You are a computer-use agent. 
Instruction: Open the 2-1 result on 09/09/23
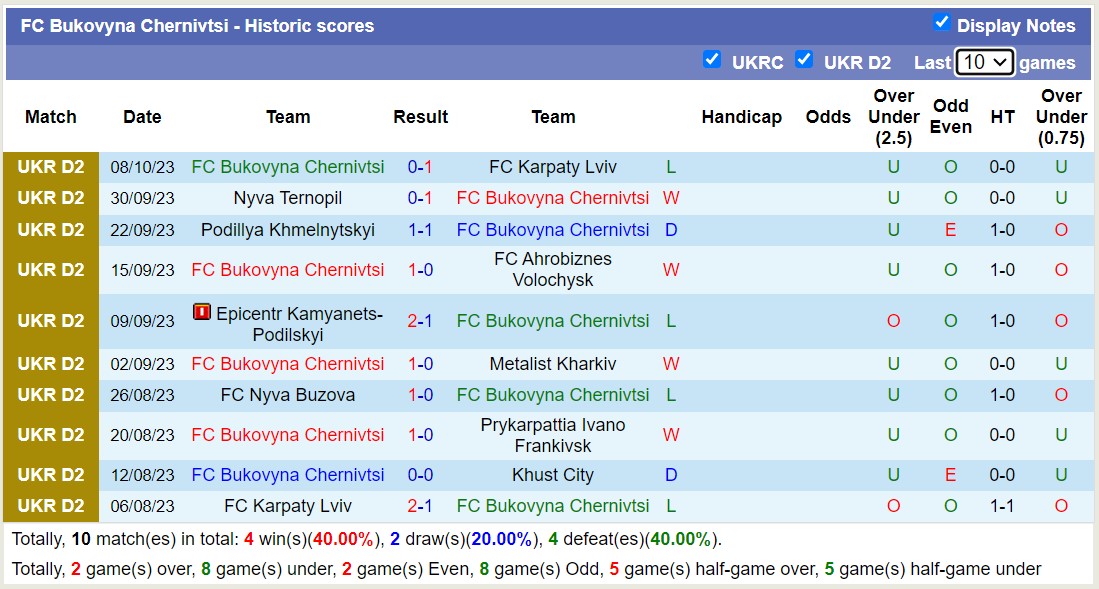click(x=420, y=321)
